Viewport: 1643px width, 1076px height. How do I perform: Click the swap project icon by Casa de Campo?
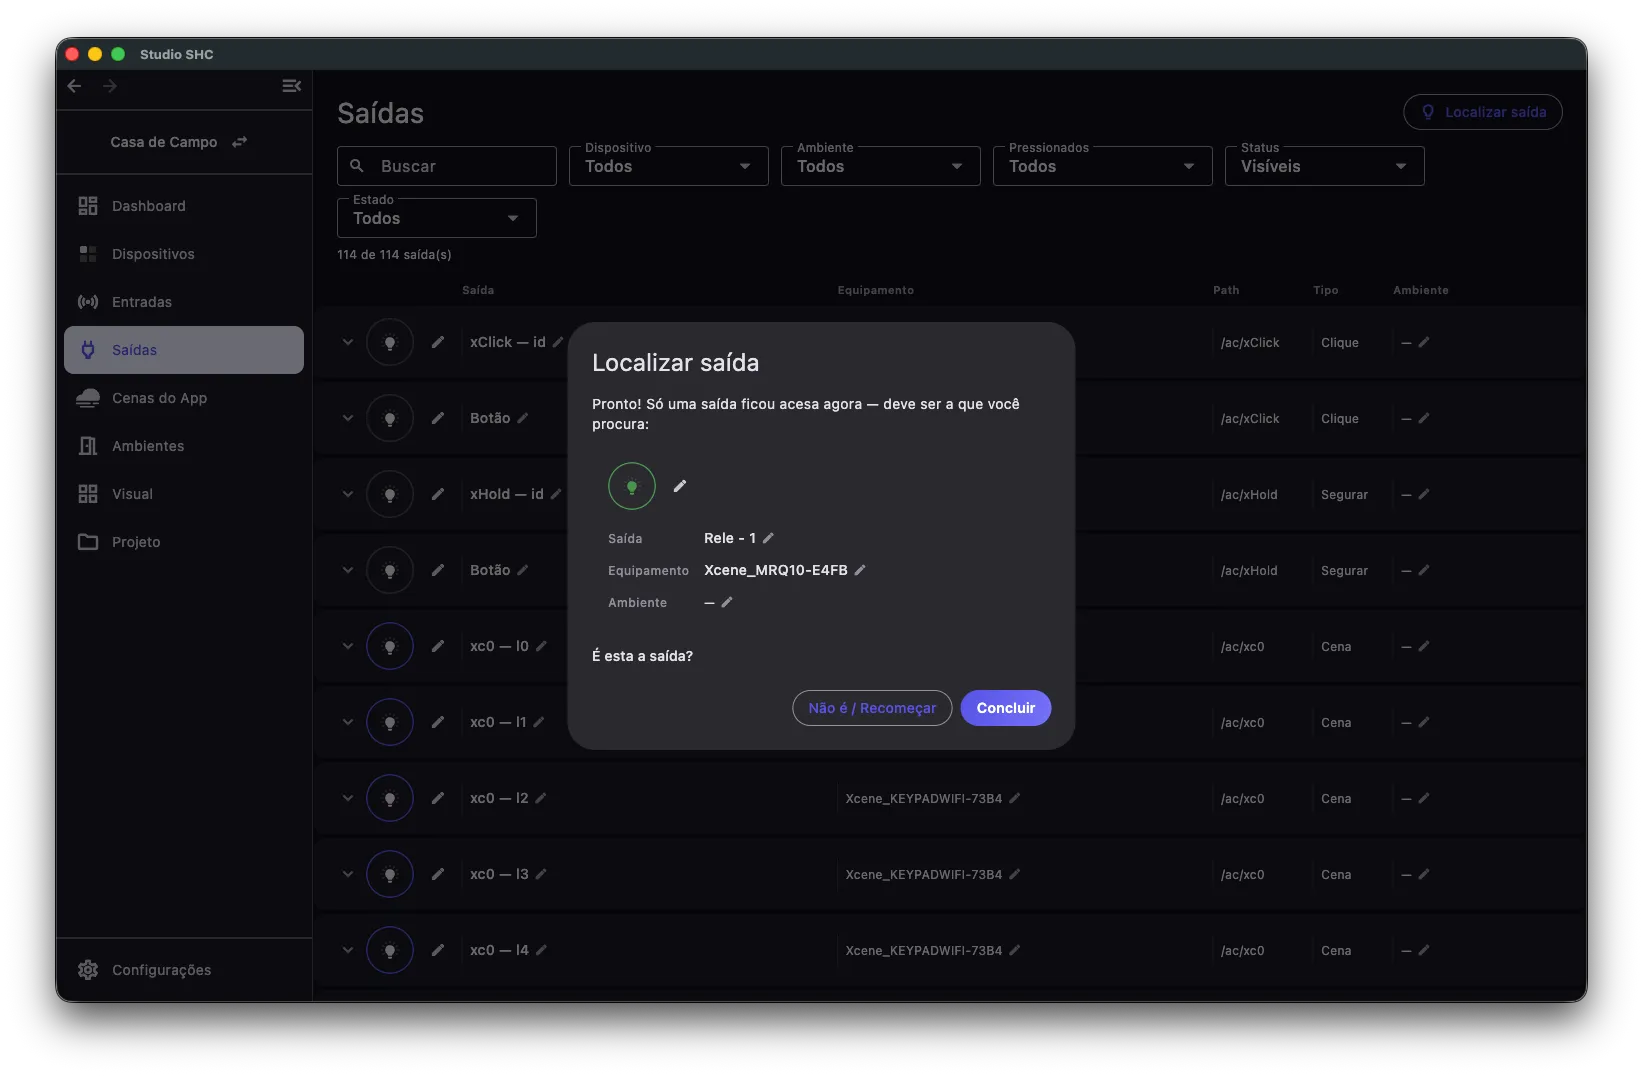tap(239, 142)
